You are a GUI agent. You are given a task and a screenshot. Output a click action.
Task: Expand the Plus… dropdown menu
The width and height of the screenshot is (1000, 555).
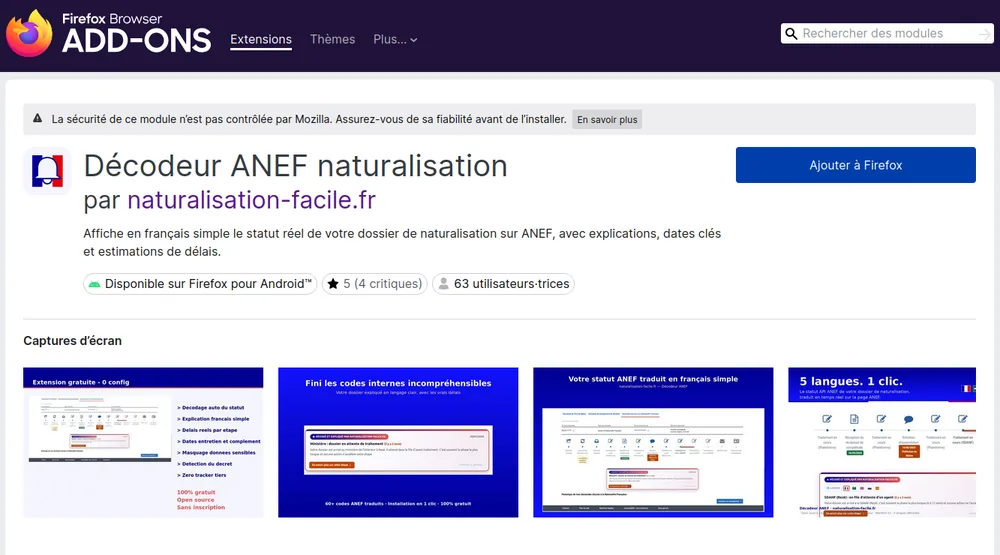(x=395, y=39)
